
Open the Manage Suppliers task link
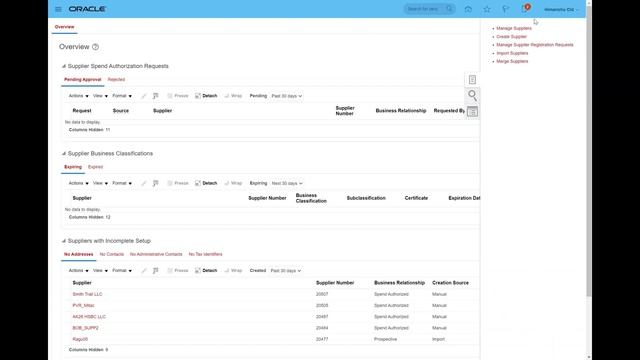click(514, 29)
